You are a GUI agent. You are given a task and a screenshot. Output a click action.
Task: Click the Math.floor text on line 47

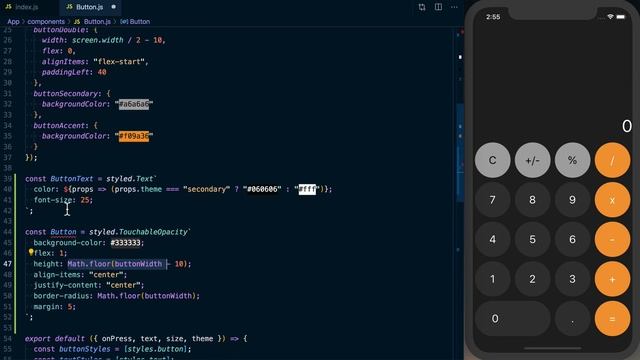click(x=89, y=264)
